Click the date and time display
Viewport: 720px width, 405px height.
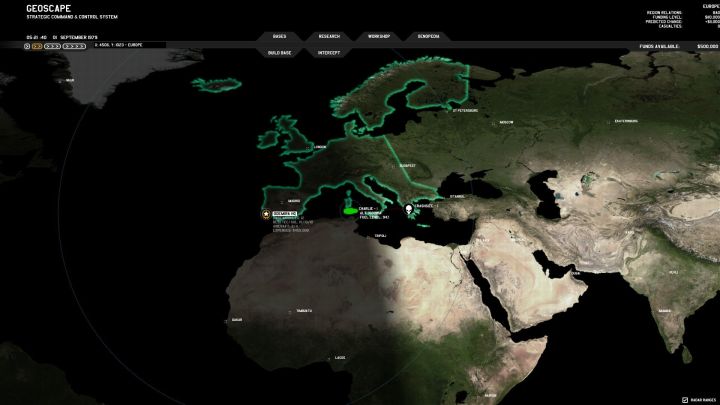click(x=62, y=37)
